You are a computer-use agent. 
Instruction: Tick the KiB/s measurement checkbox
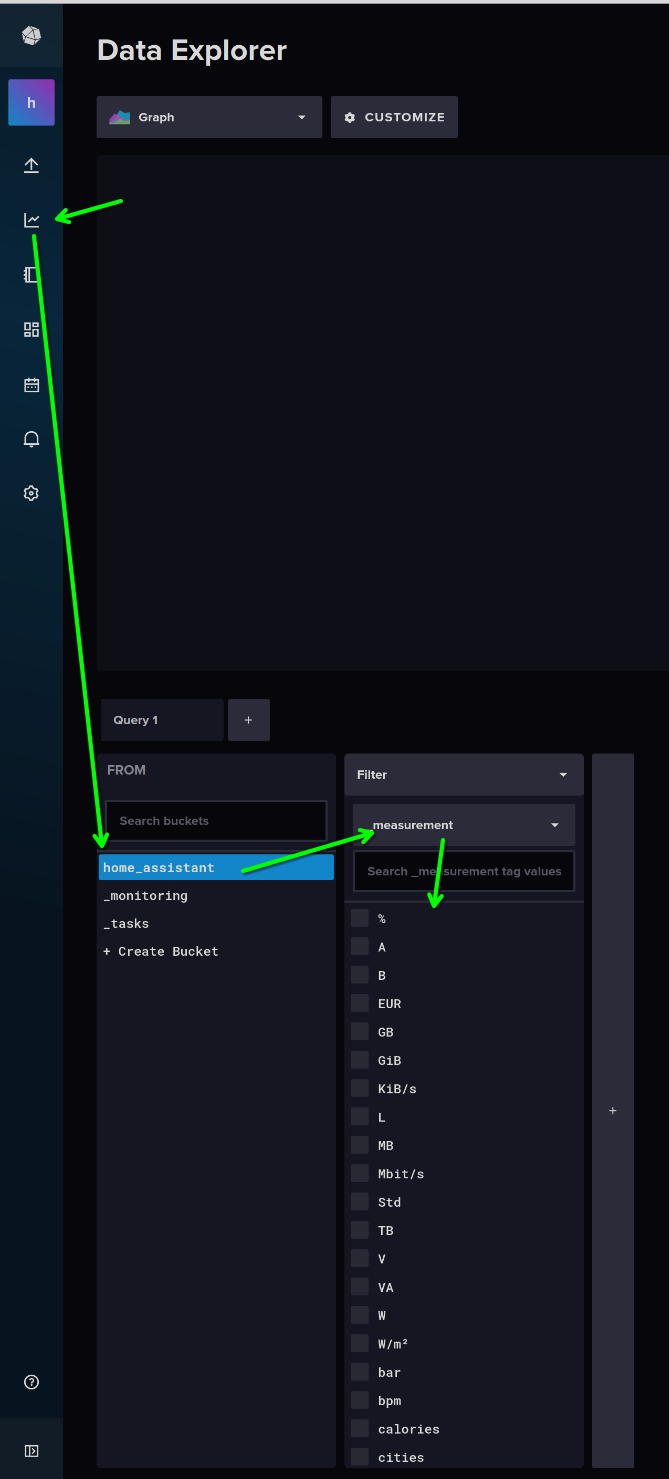[360, 1088]
